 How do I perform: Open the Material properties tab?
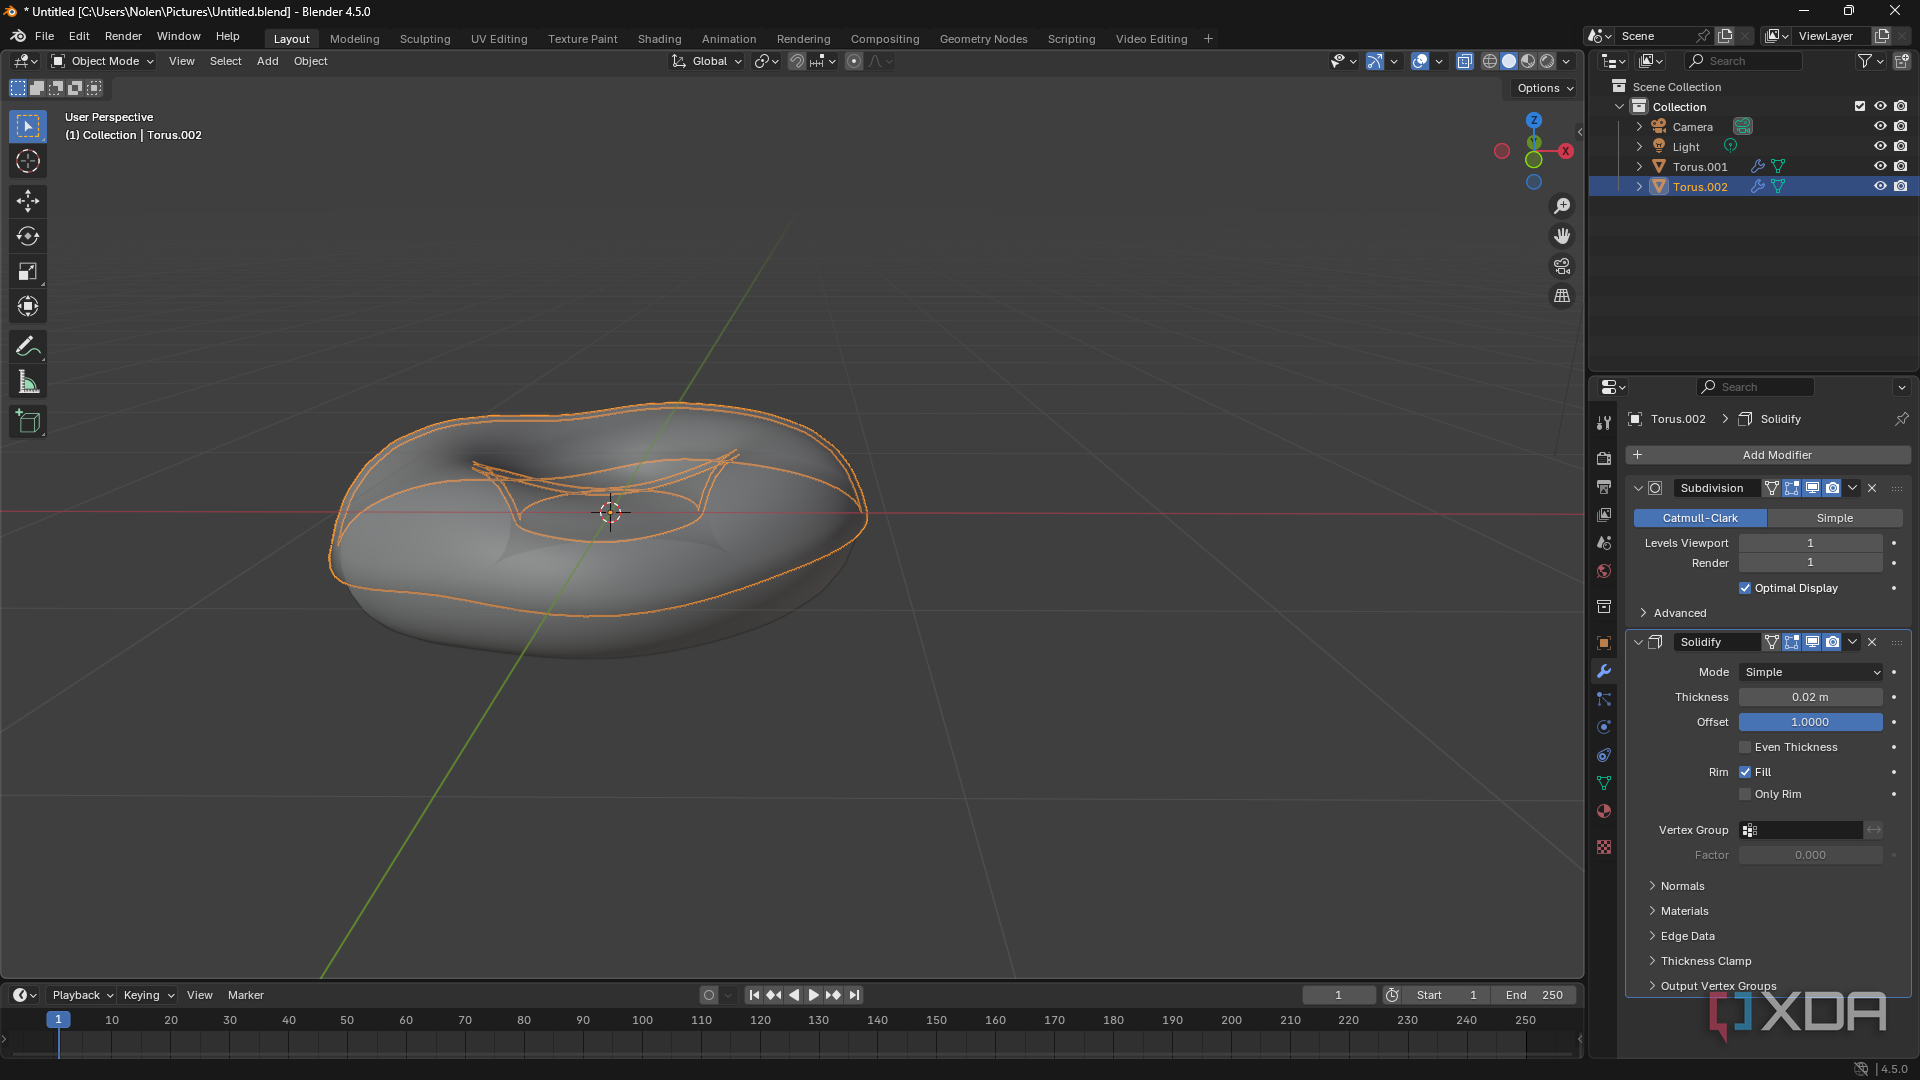click(1604, 811)
